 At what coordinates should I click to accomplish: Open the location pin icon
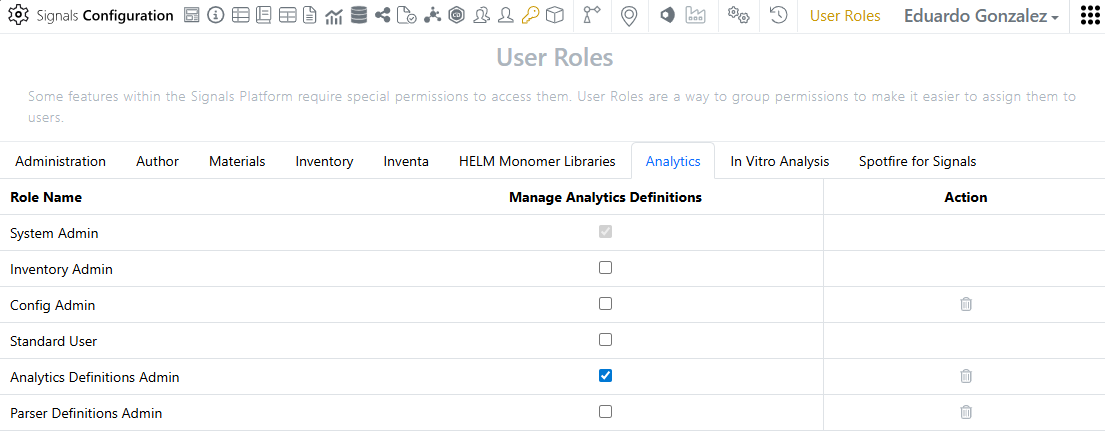coord(629,16)
